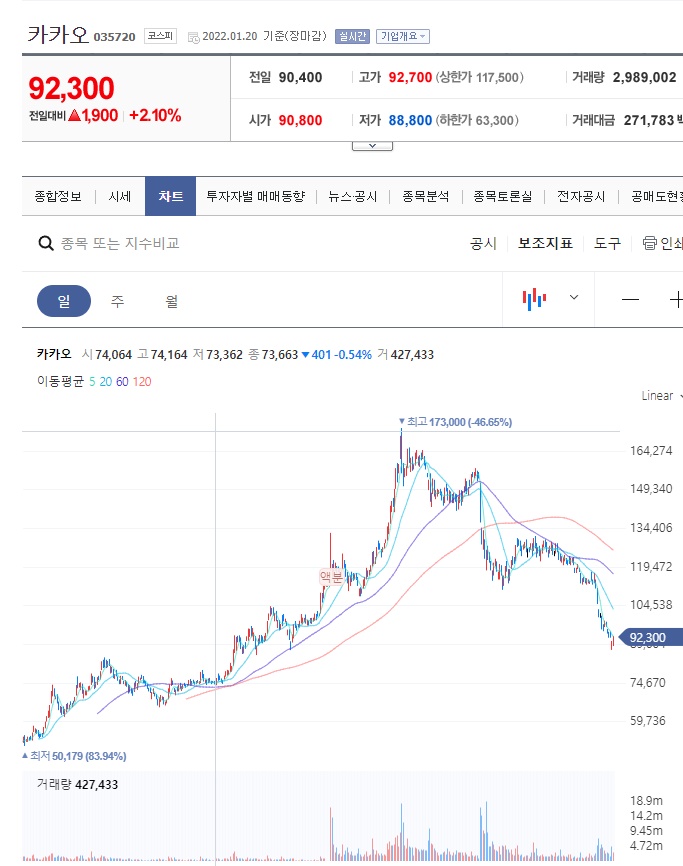Select the 일 daily period toggle

64,301
